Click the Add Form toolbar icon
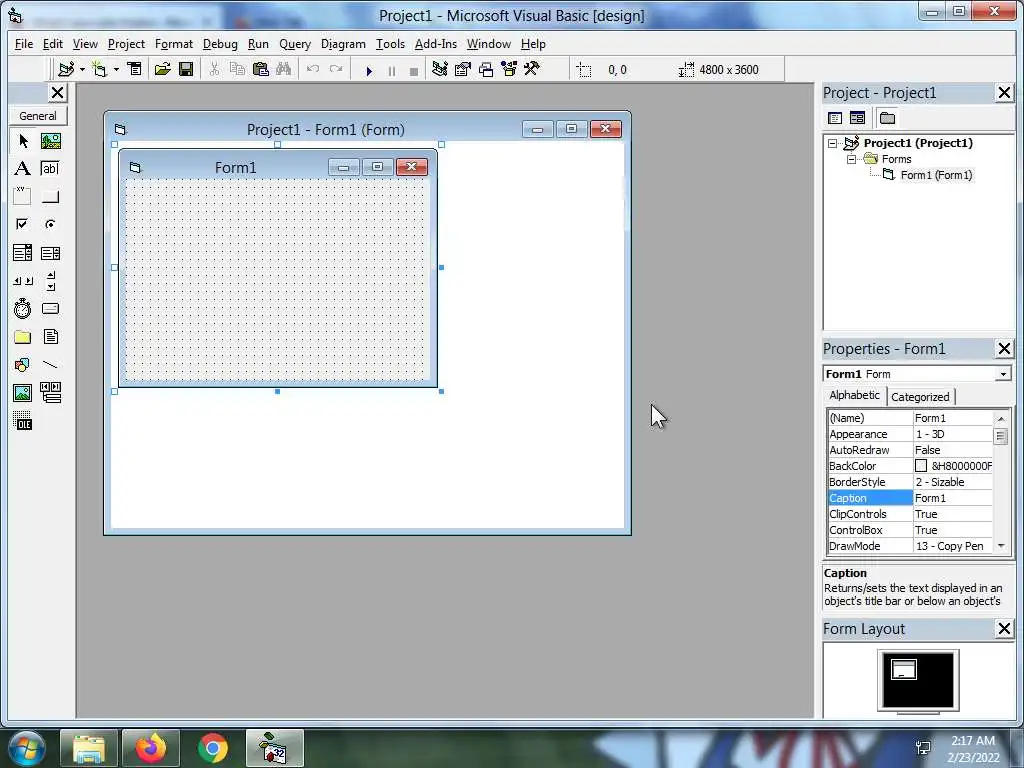 [x=99, y=69]
